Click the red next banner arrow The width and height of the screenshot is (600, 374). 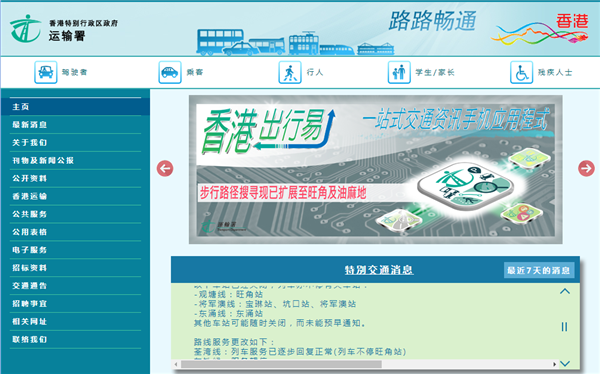[x=586, y=168]
